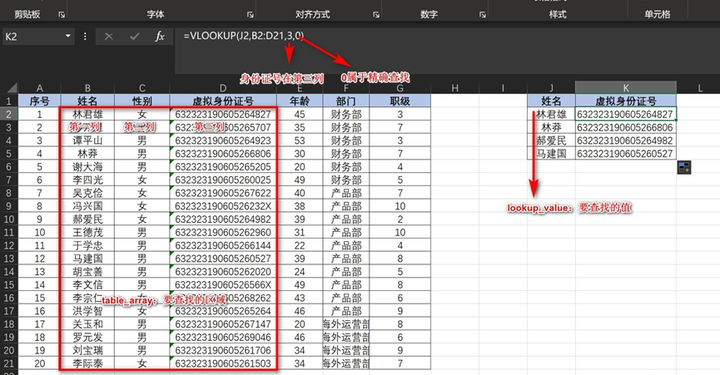Select row 10 header
The width and height of the screenshot is (720, 375).
point(9,219)
